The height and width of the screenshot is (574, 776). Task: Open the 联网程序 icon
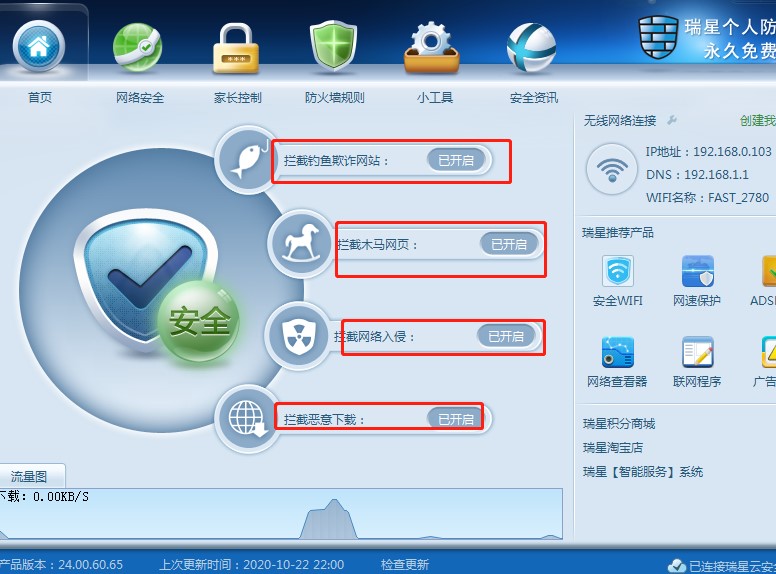697,352
